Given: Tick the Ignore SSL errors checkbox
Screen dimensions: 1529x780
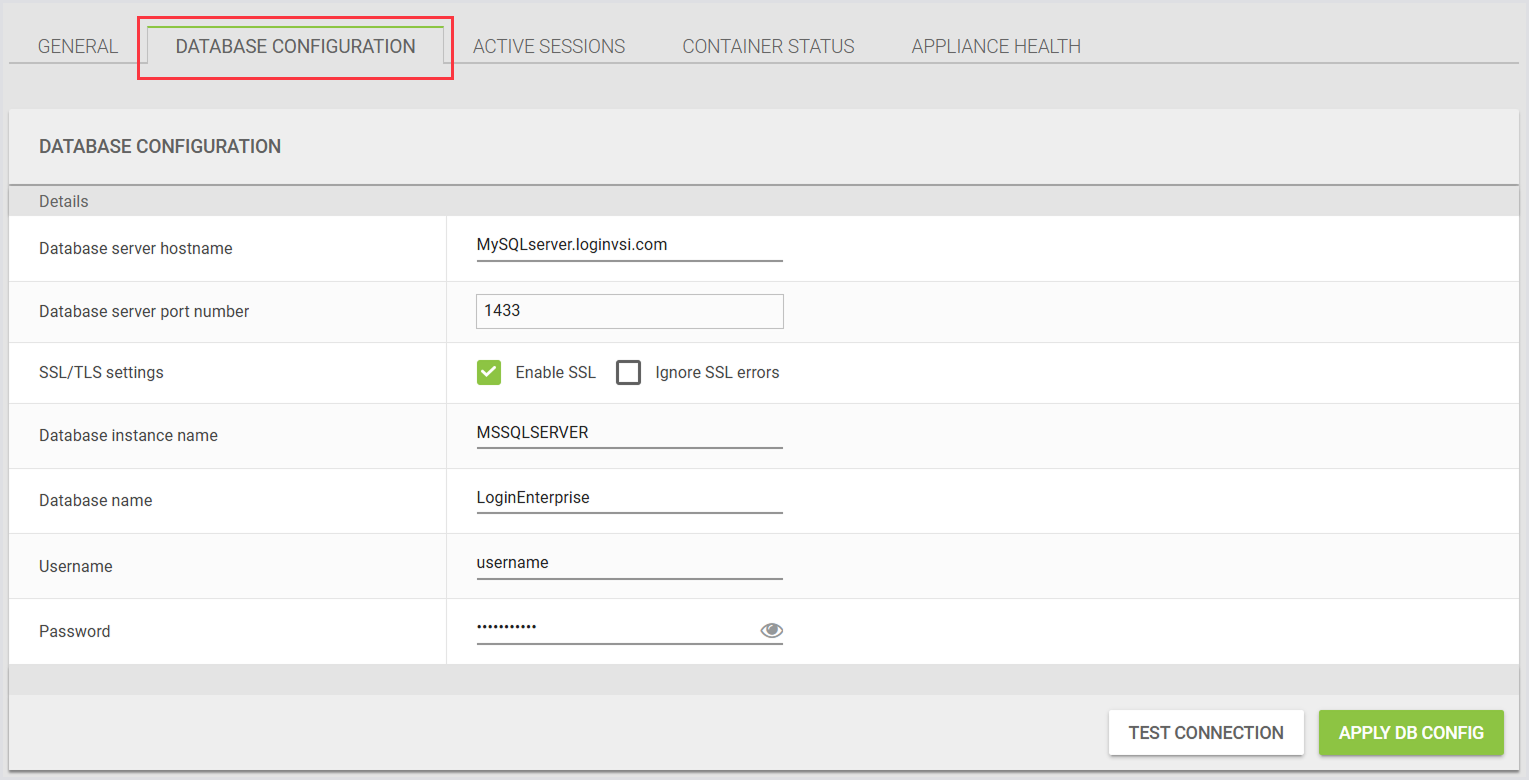Looking at the screenshot, I should click(628, 373).
